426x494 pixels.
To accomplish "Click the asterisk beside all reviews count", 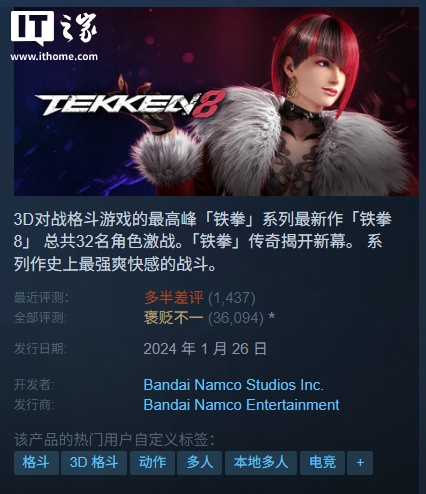I will (x=272, y=317).
